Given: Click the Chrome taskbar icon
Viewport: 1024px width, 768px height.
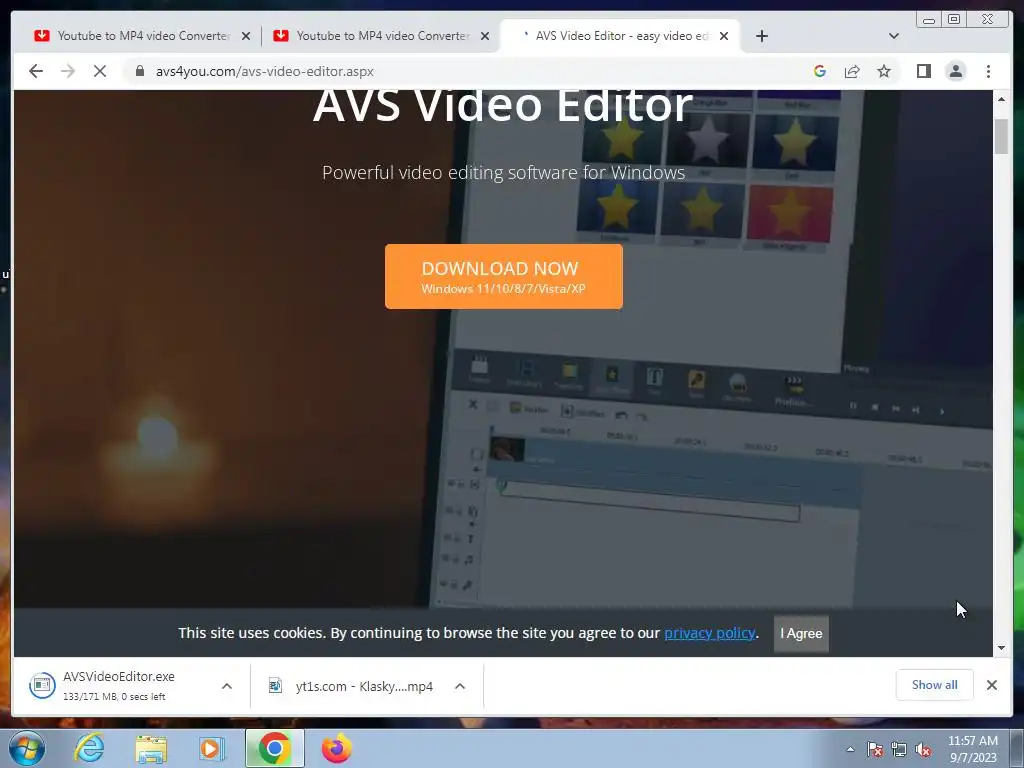Looking at the screenshot, I should (x=274, y=748).
